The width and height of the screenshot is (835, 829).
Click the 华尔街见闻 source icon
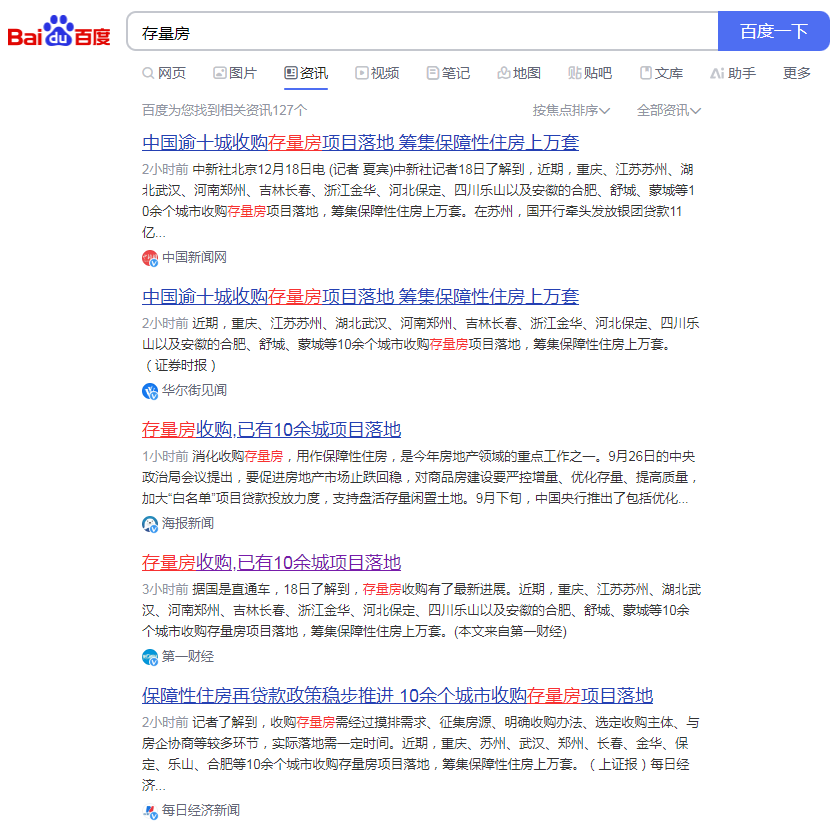pos(150,390)
